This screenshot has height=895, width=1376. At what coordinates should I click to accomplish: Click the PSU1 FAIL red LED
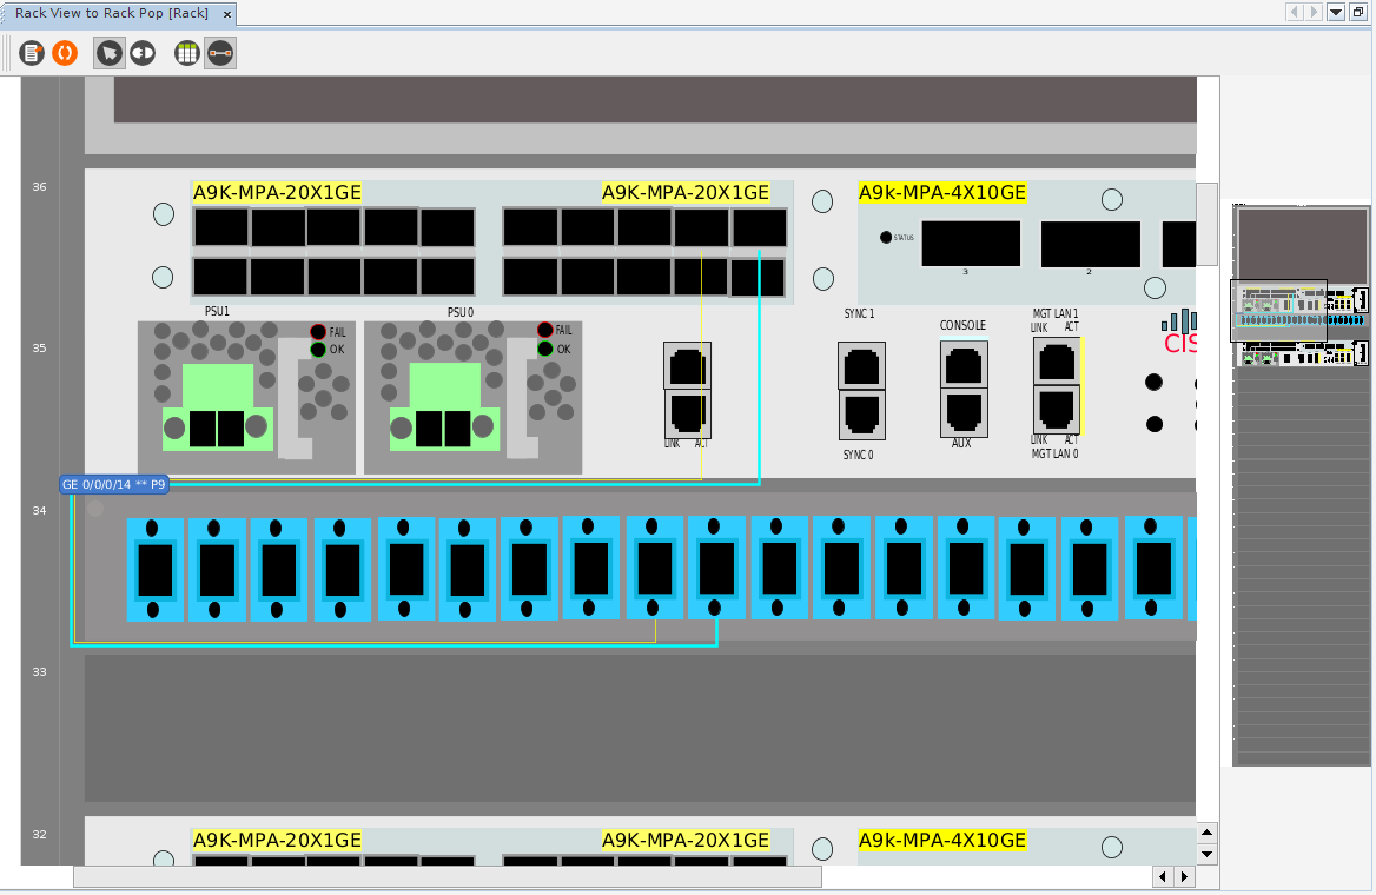[x=318, y=331]
